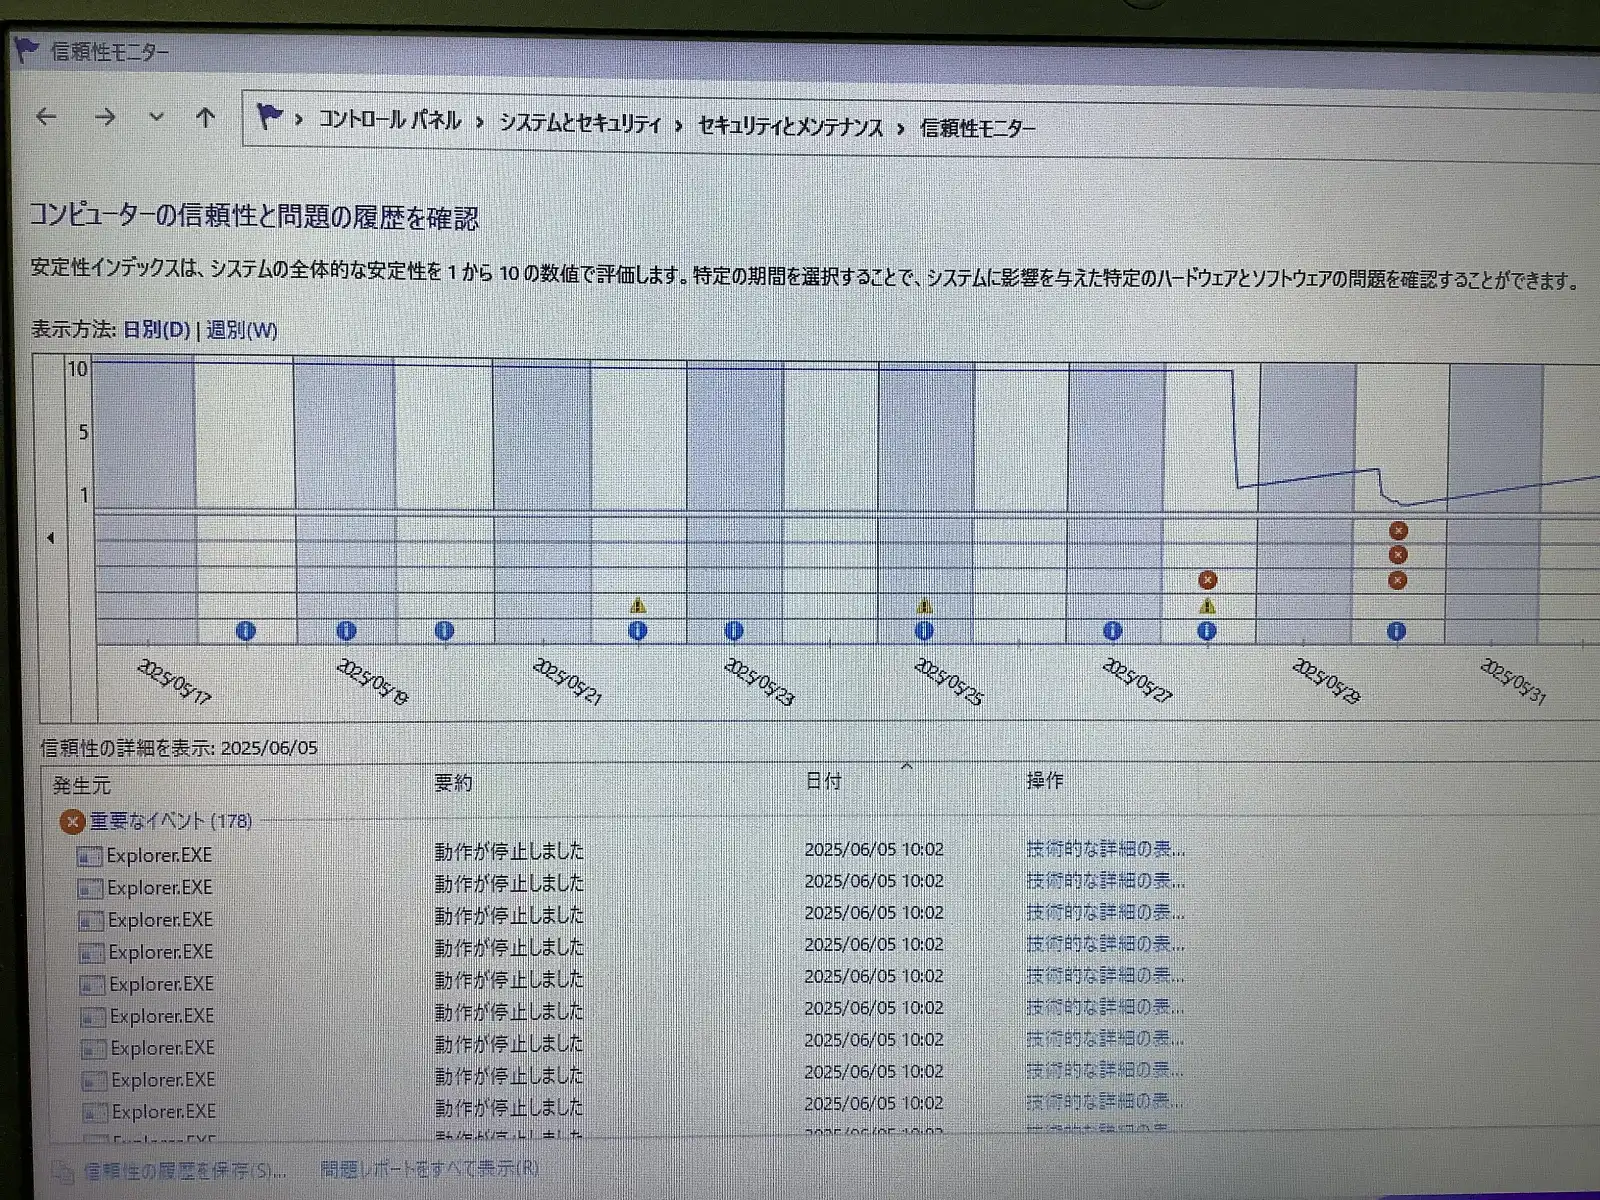Image resolution: width=1600 pixels, height=1200 pixels.
Task: Open the システムとセキュリティ breadcrumb
Action: tap(580, 123)
